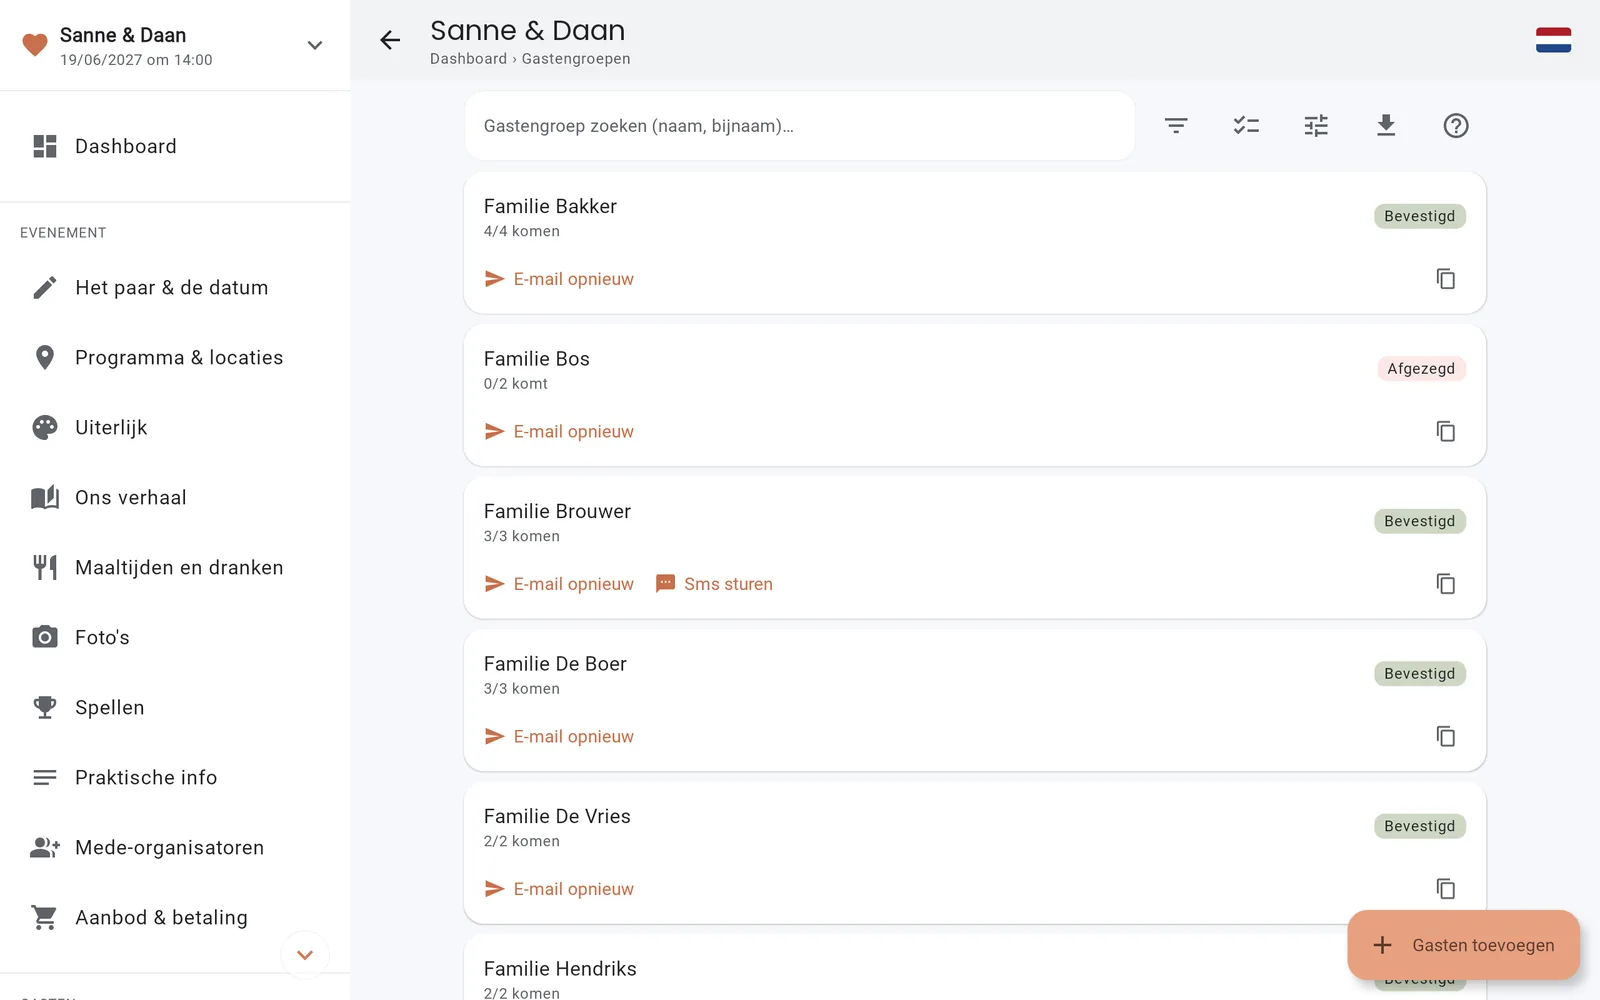Focus the Gastengroep zoeken search field

coord(800,126)
